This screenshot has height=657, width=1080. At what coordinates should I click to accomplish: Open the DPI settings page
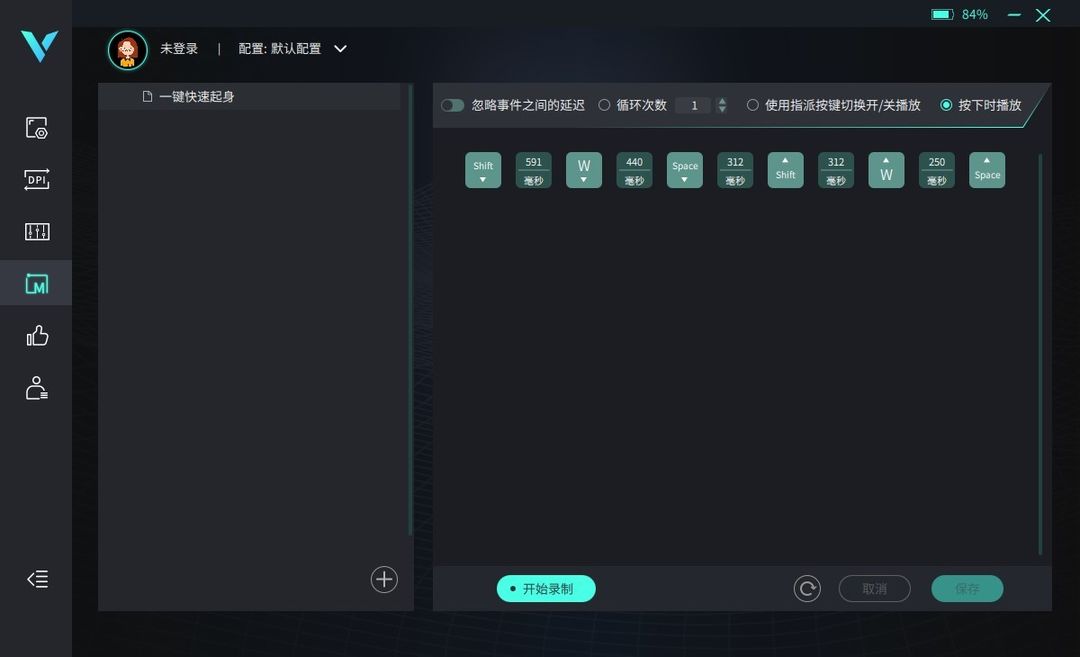tap(37, 180)
